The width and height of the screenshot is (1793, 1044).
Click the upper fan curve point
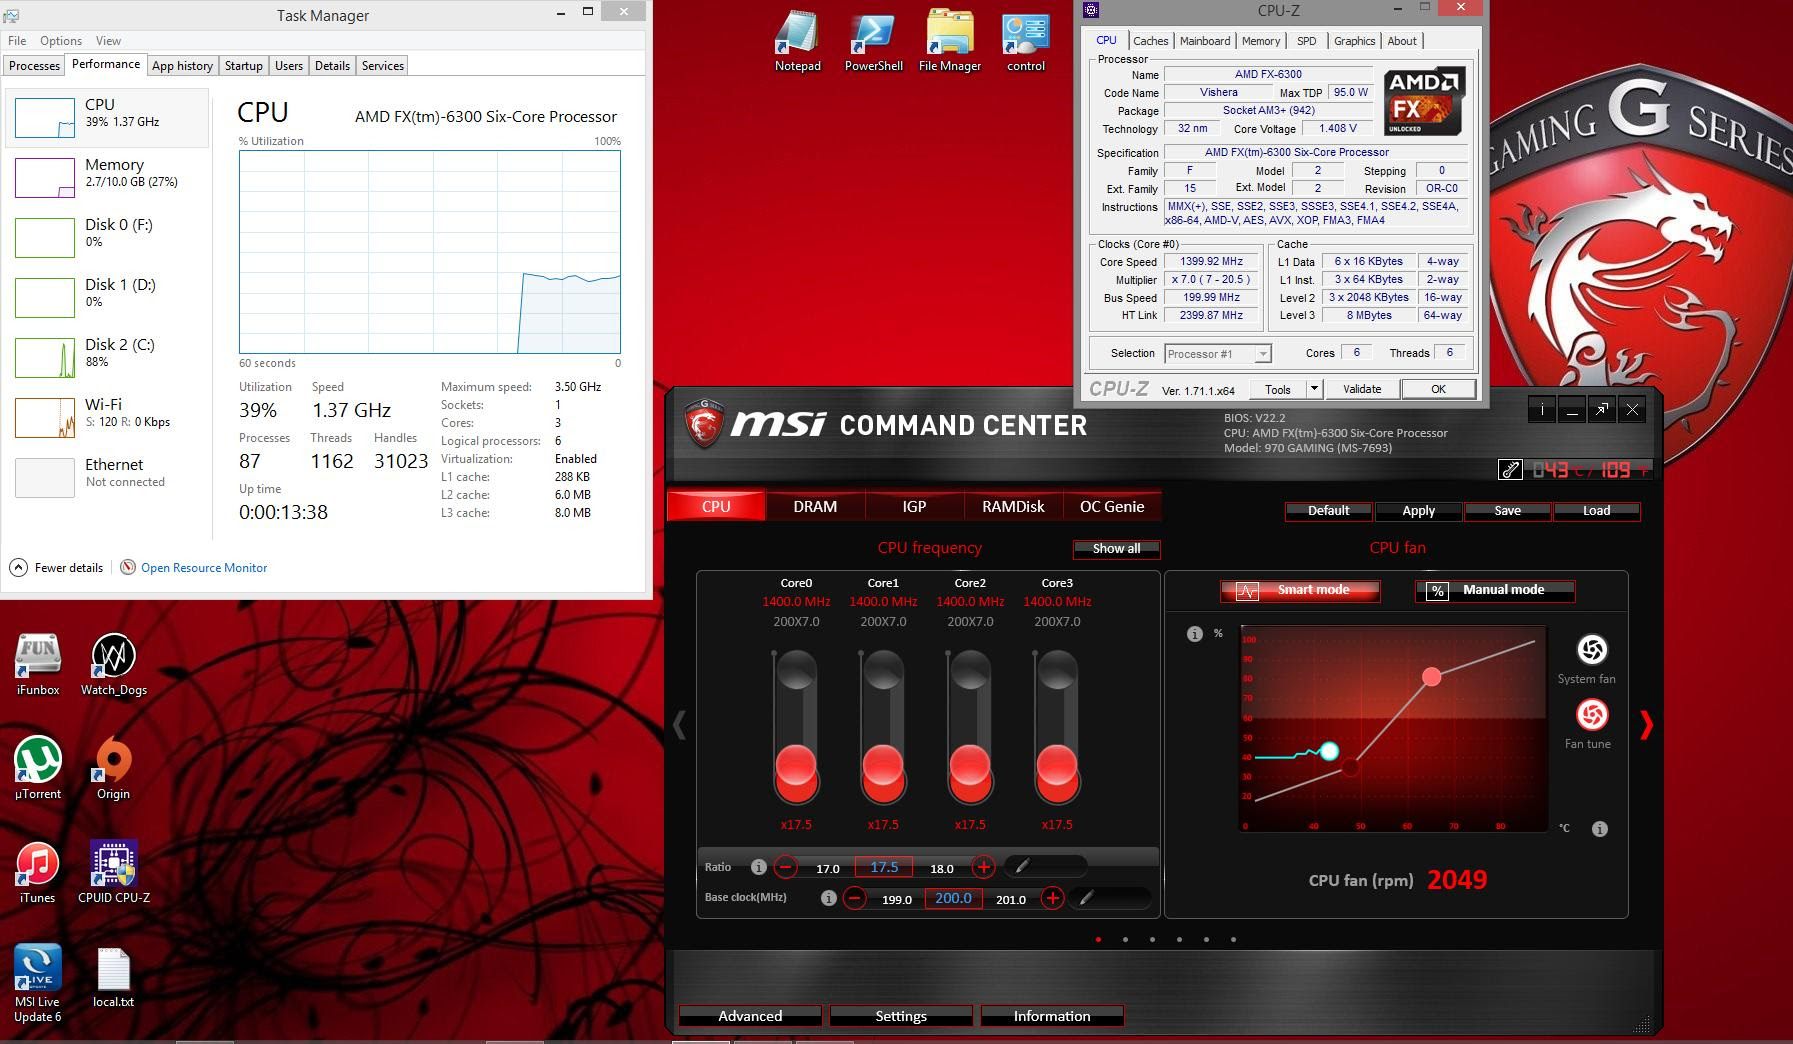click(1432, 677)
